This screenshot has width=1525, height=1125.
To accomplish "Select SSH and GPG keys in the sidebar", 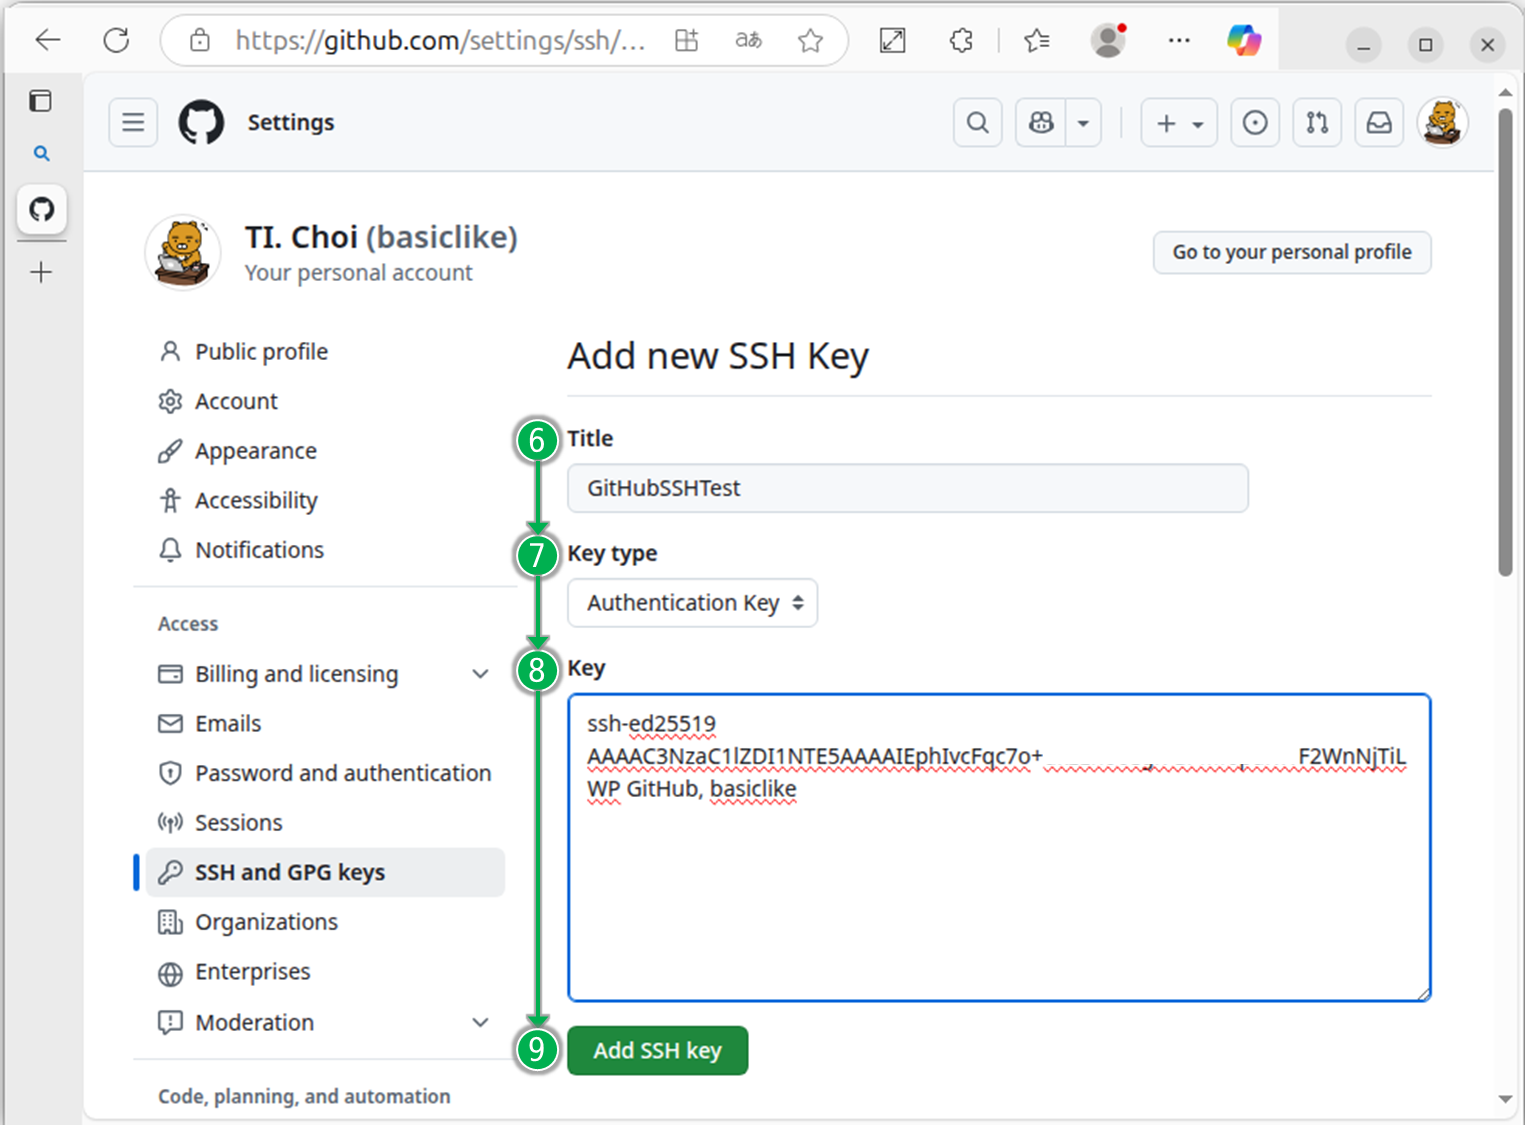I will (x=325, y=872).
